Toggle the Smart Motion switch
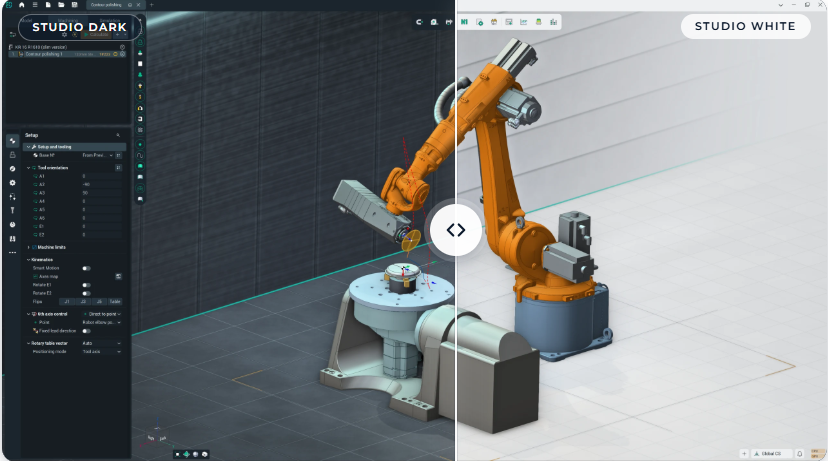Viewport: 828px width, 461px height. (86, 268)
